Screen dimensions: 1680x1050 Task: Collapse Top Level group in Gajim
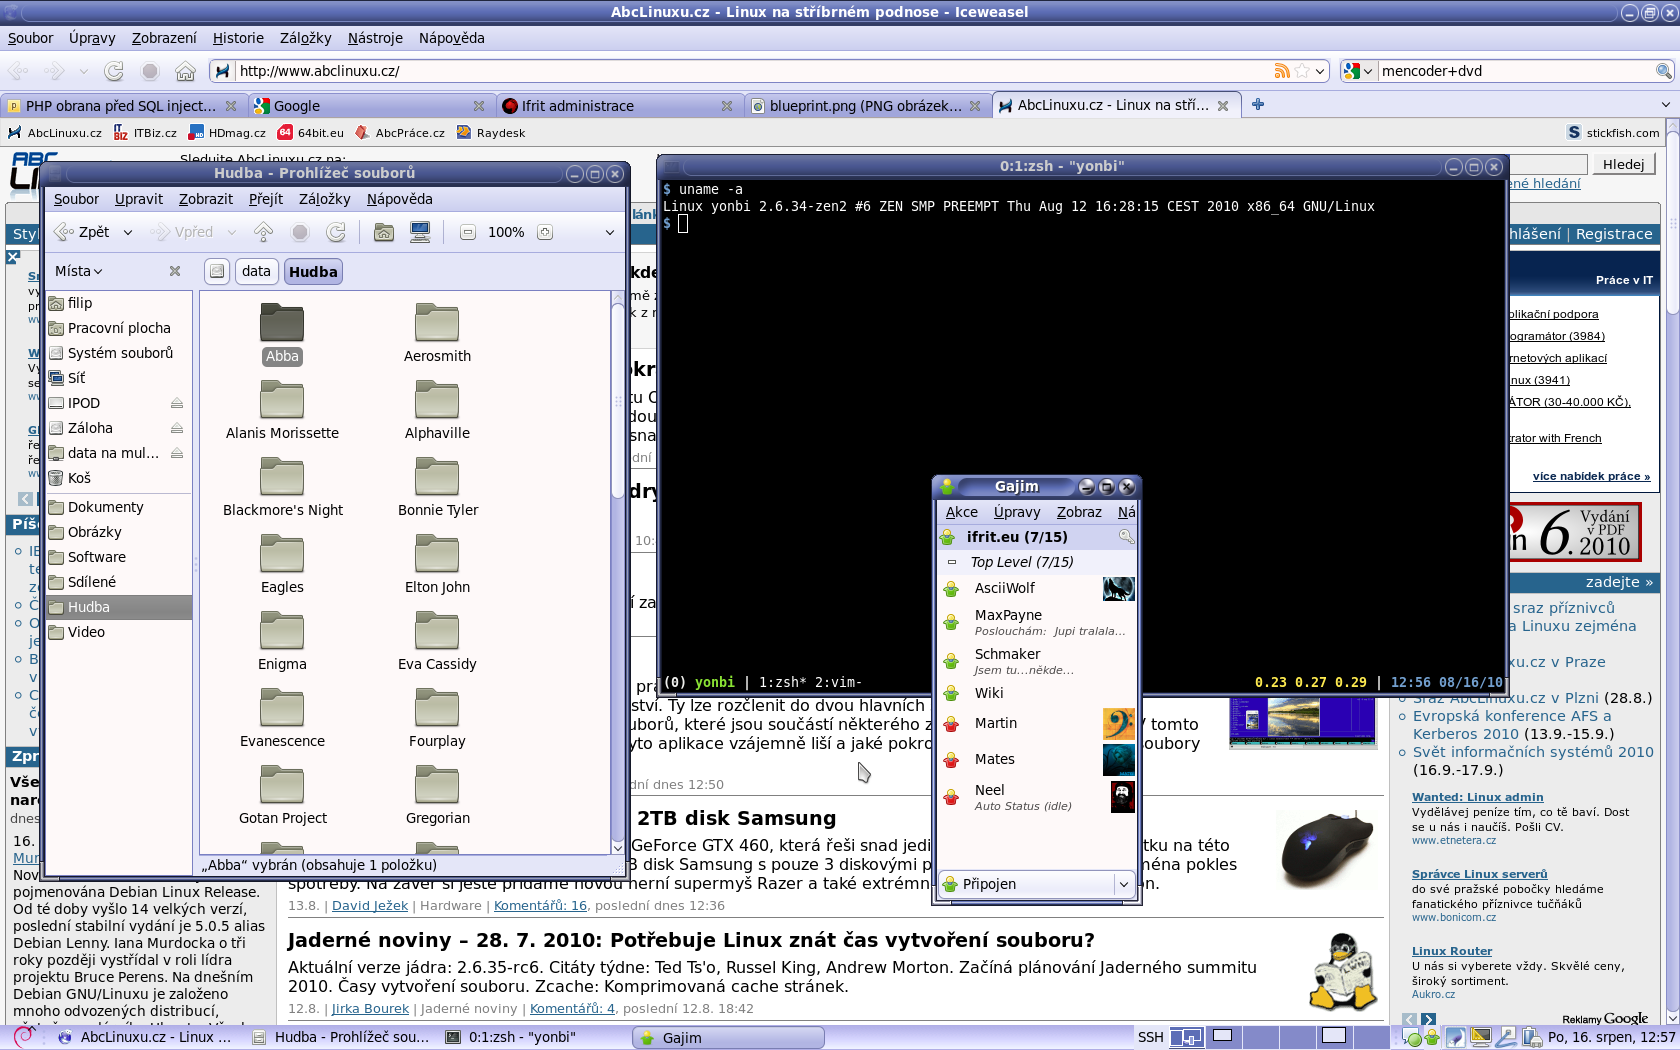point(951,562)
